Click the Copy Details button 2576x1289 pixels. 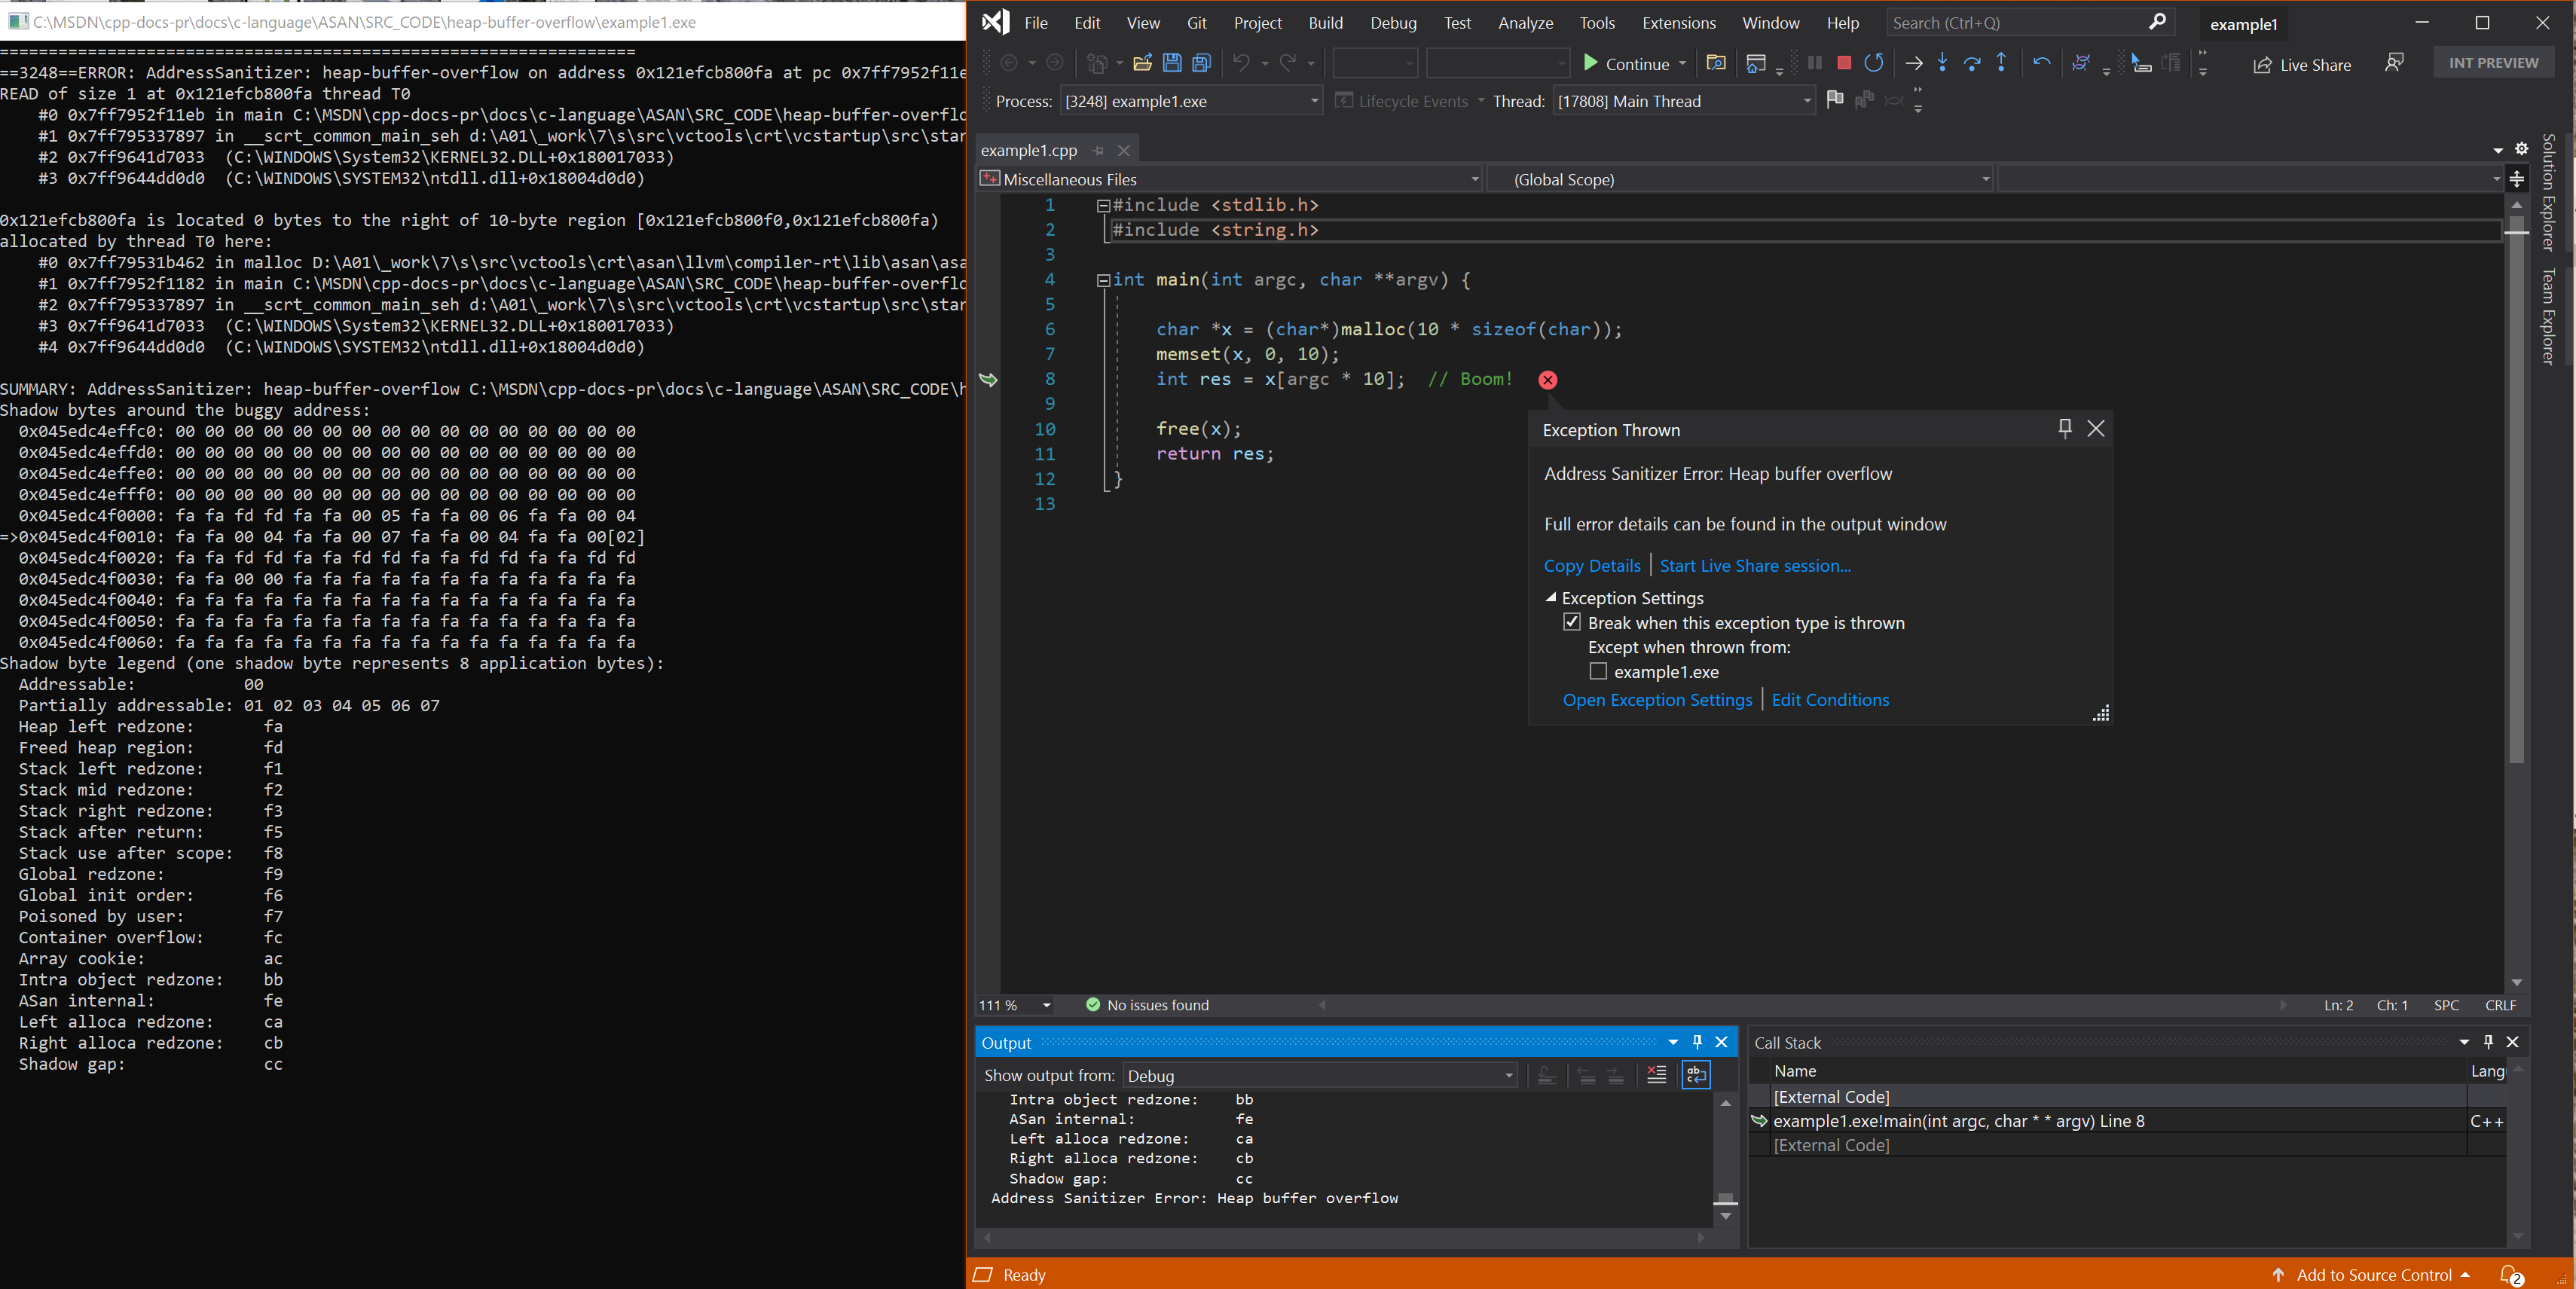click(x=1590, y=564)
